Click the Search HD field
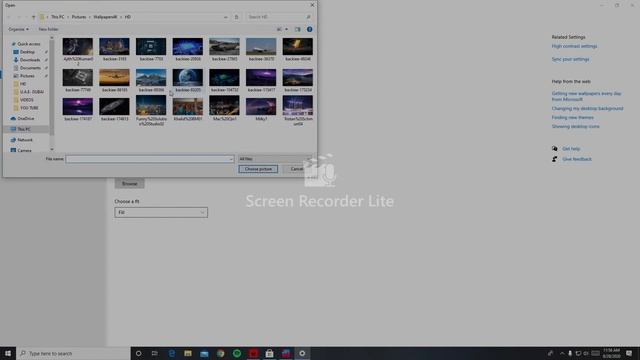Screen dimensions: 640x360 [x=279, y=17]
